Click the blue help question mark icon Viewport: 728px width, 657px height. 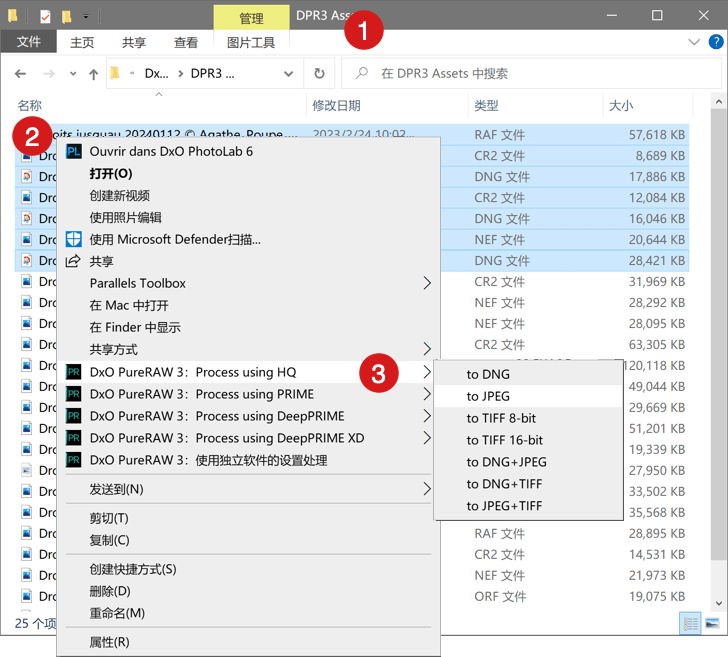coord(716,42)
